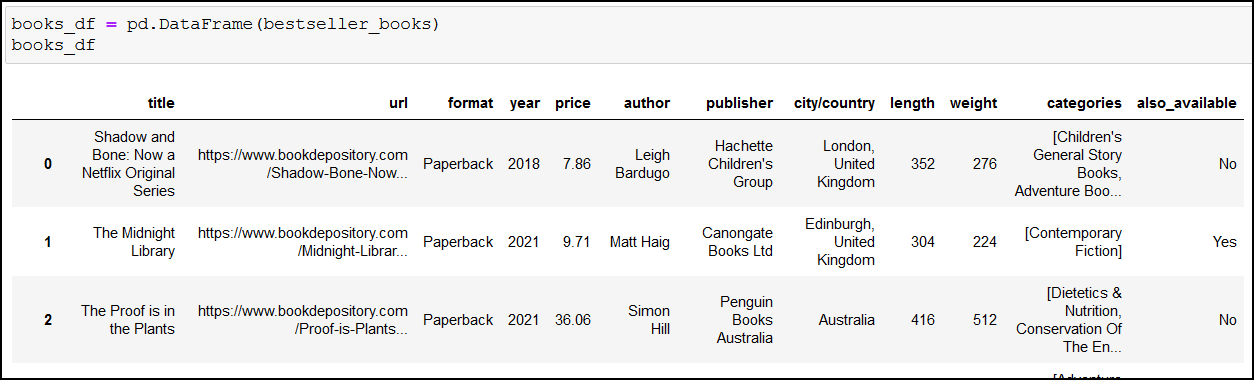Click the 'year' column header

(x=524, y=103)
